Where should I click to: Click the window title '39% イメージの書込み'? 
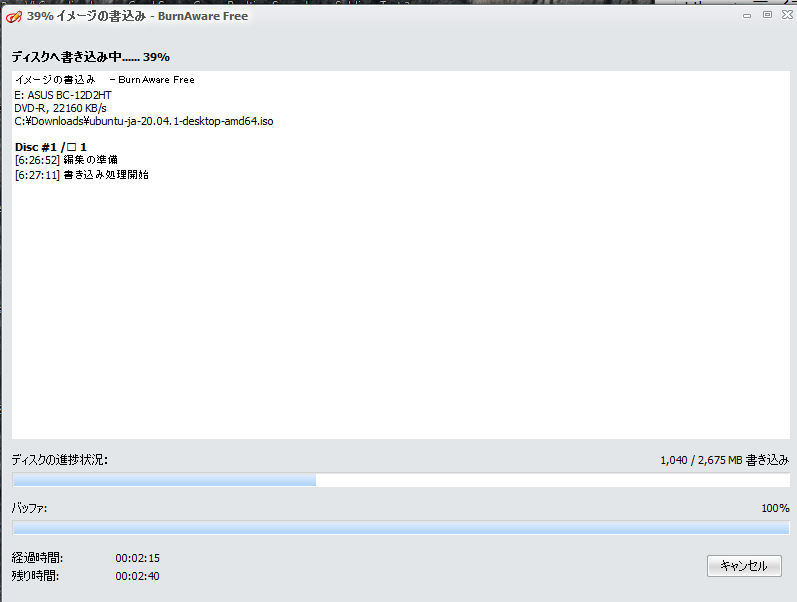click(x=86, y=16)
